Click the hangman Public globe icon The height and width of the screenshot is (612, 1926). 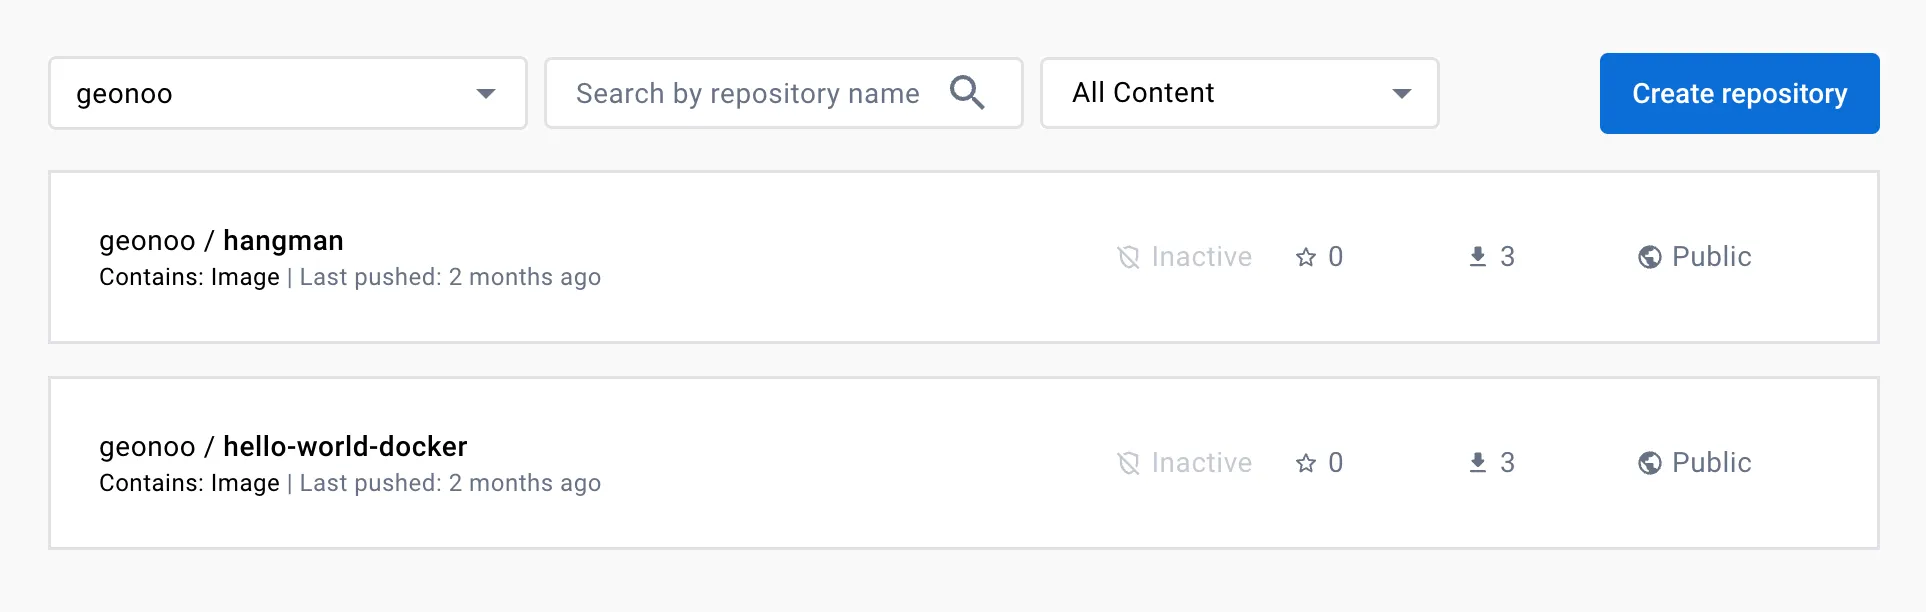click(x=1649, y=258)
